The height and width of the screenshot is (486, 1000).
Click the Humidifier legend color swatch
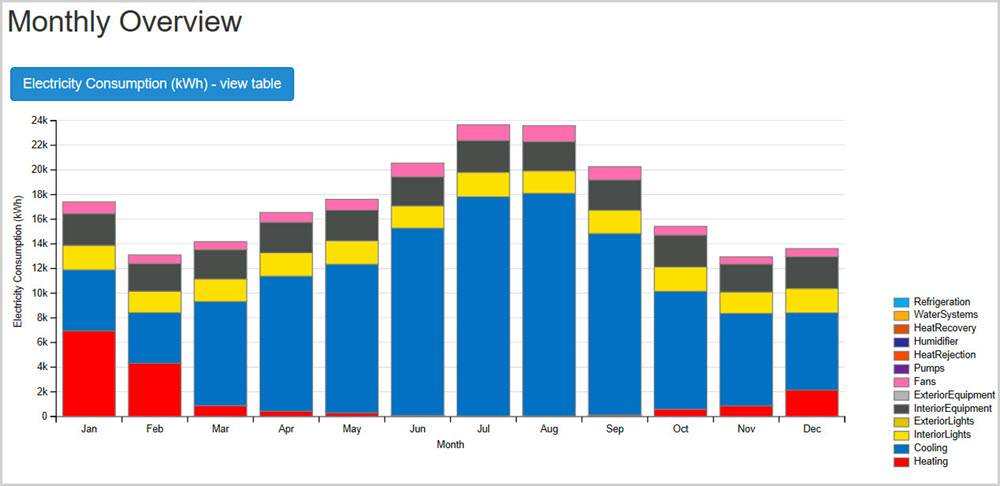(x=901, y=342)
